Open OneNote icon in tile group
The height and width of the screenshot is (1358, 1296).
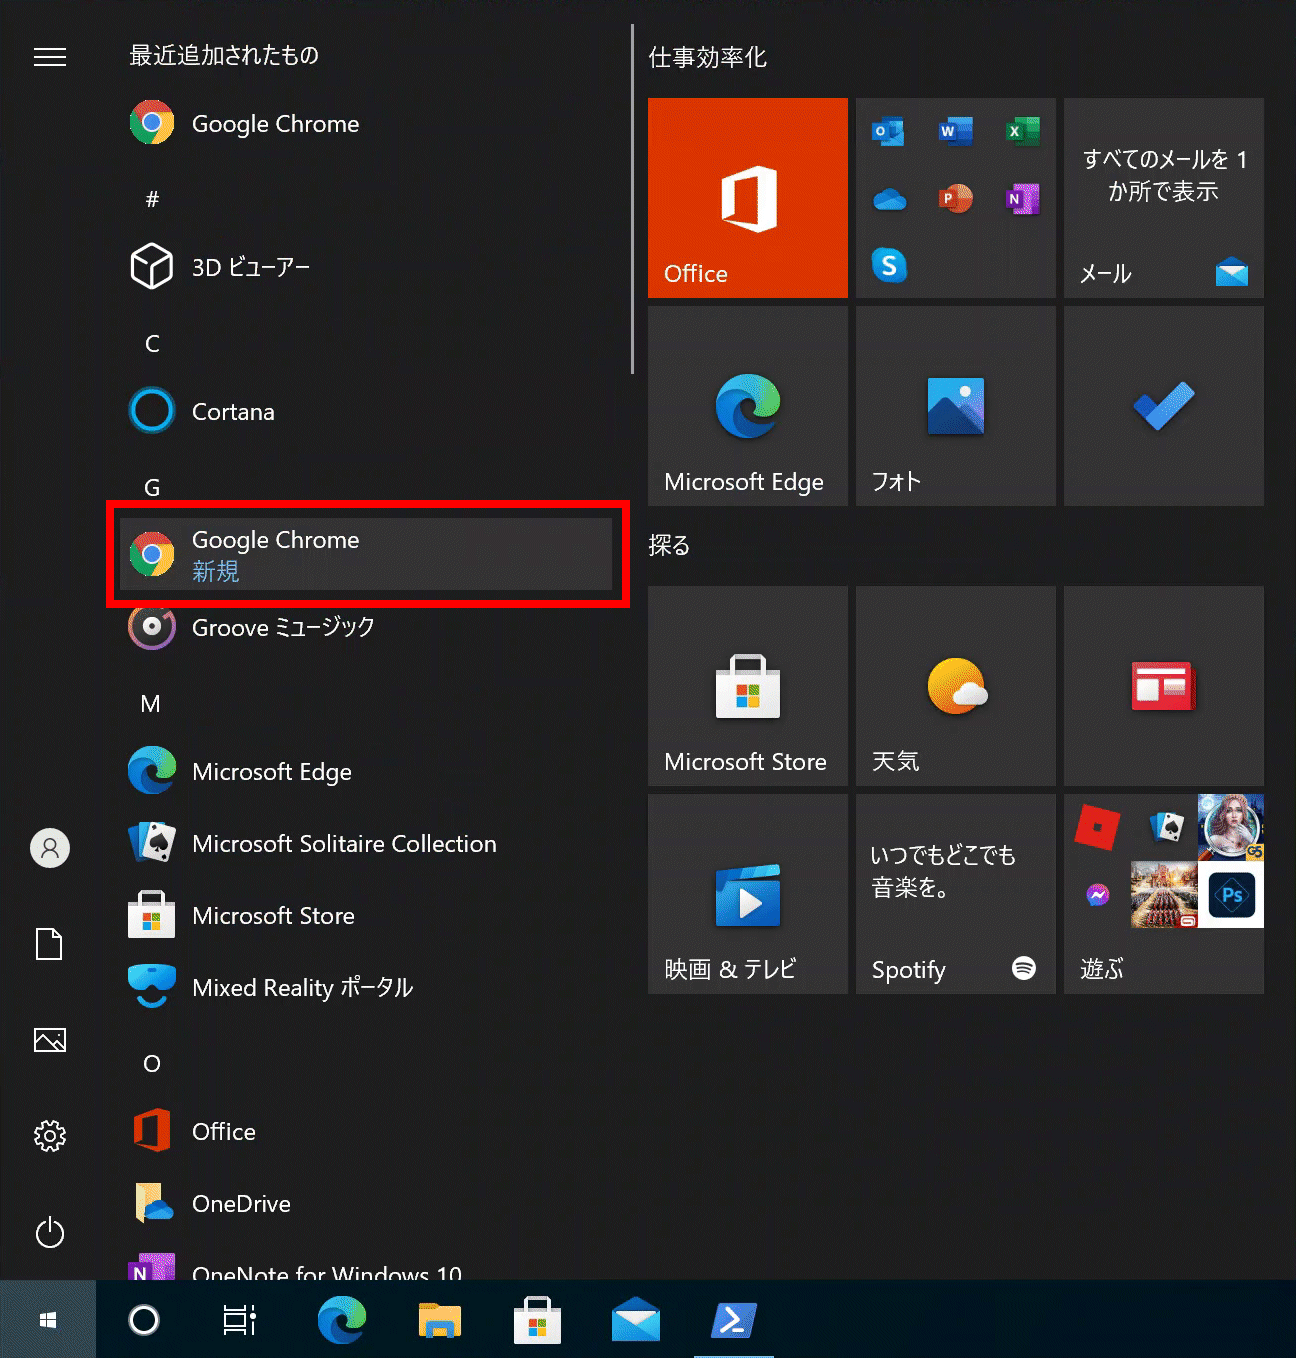(x=1022, y=198)
